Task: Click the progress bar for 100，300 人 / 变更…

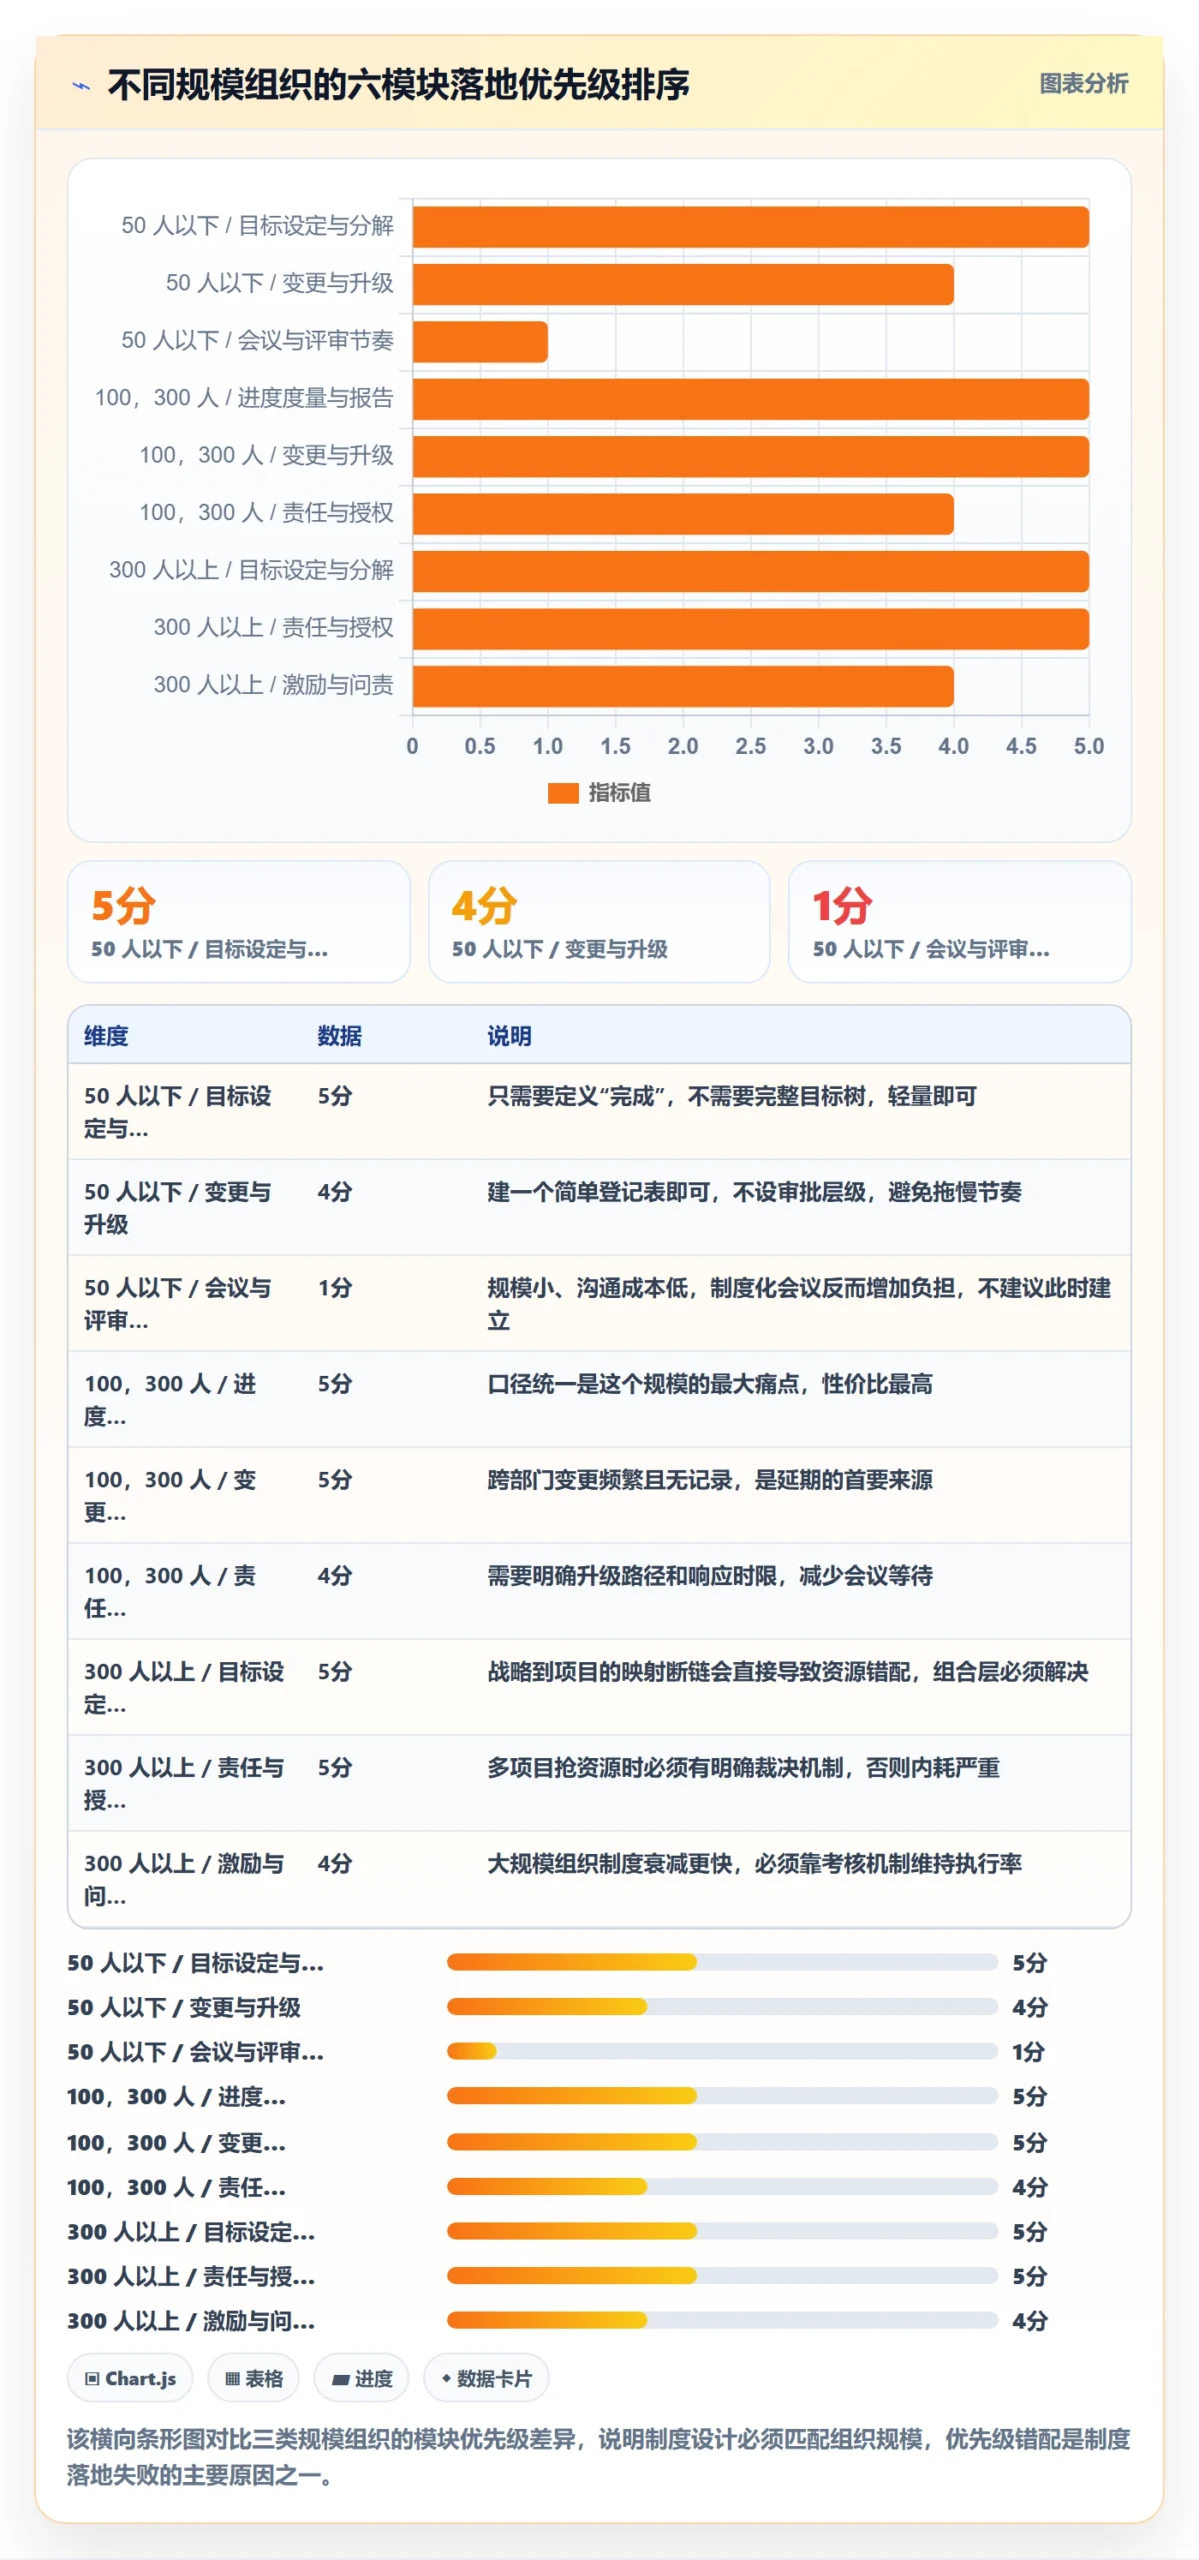Action: (722, 2142)
